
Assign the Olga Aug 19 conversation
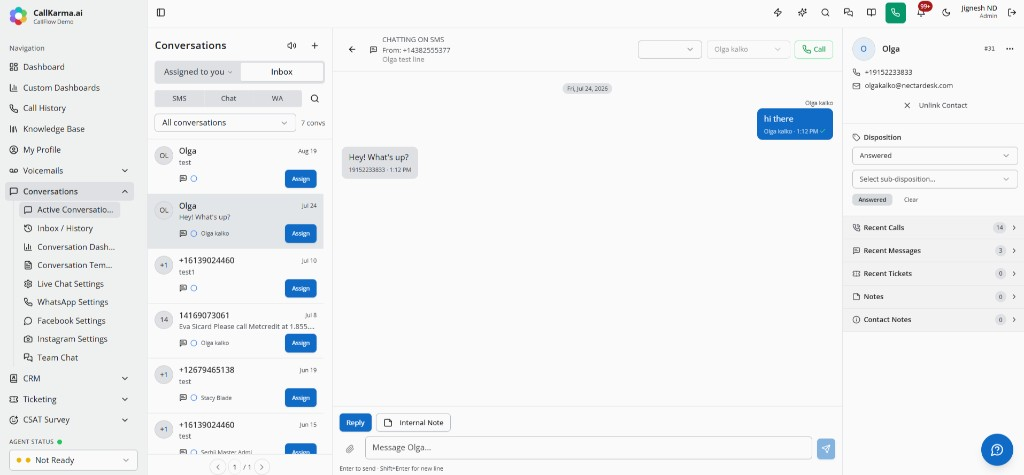[300, 179]
